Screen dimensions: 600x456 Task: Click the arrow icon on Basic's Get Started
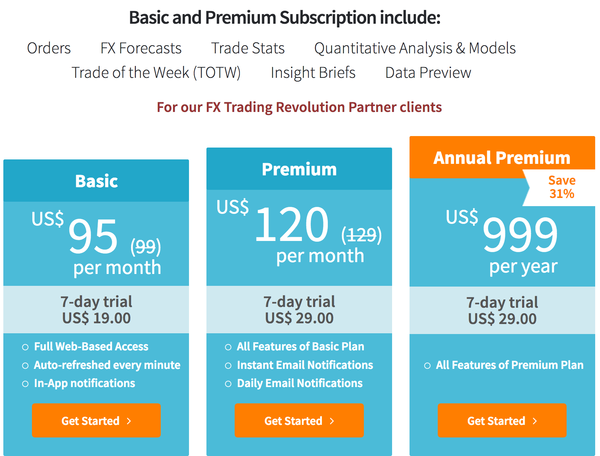129,421
